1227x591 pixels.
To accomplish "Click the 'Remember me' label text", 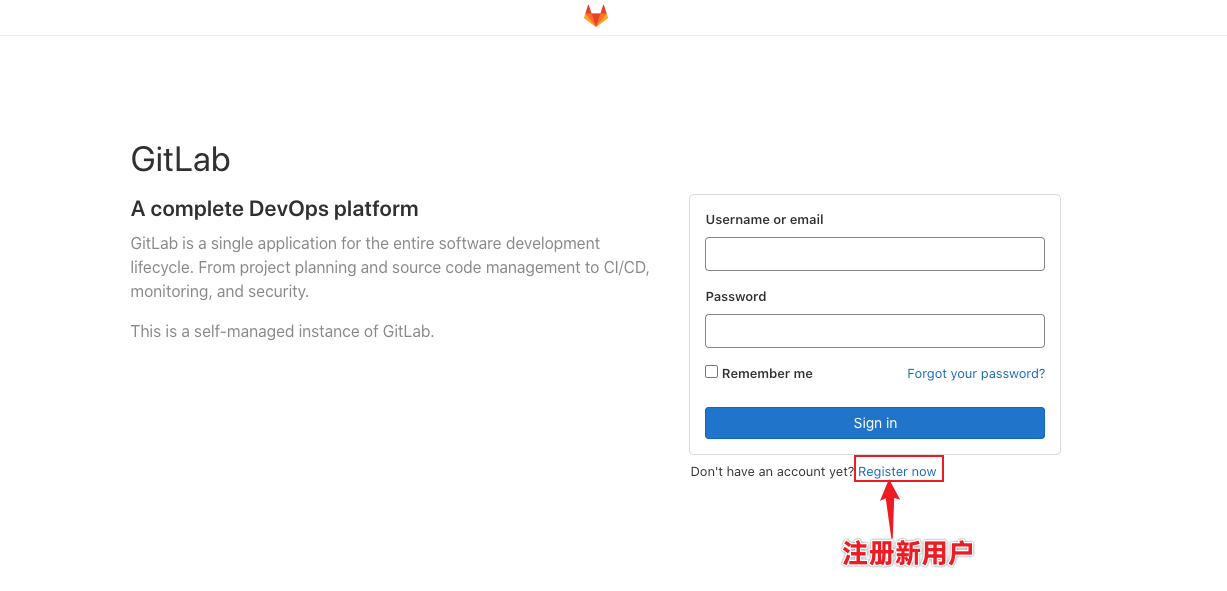I will click(767, 373).
